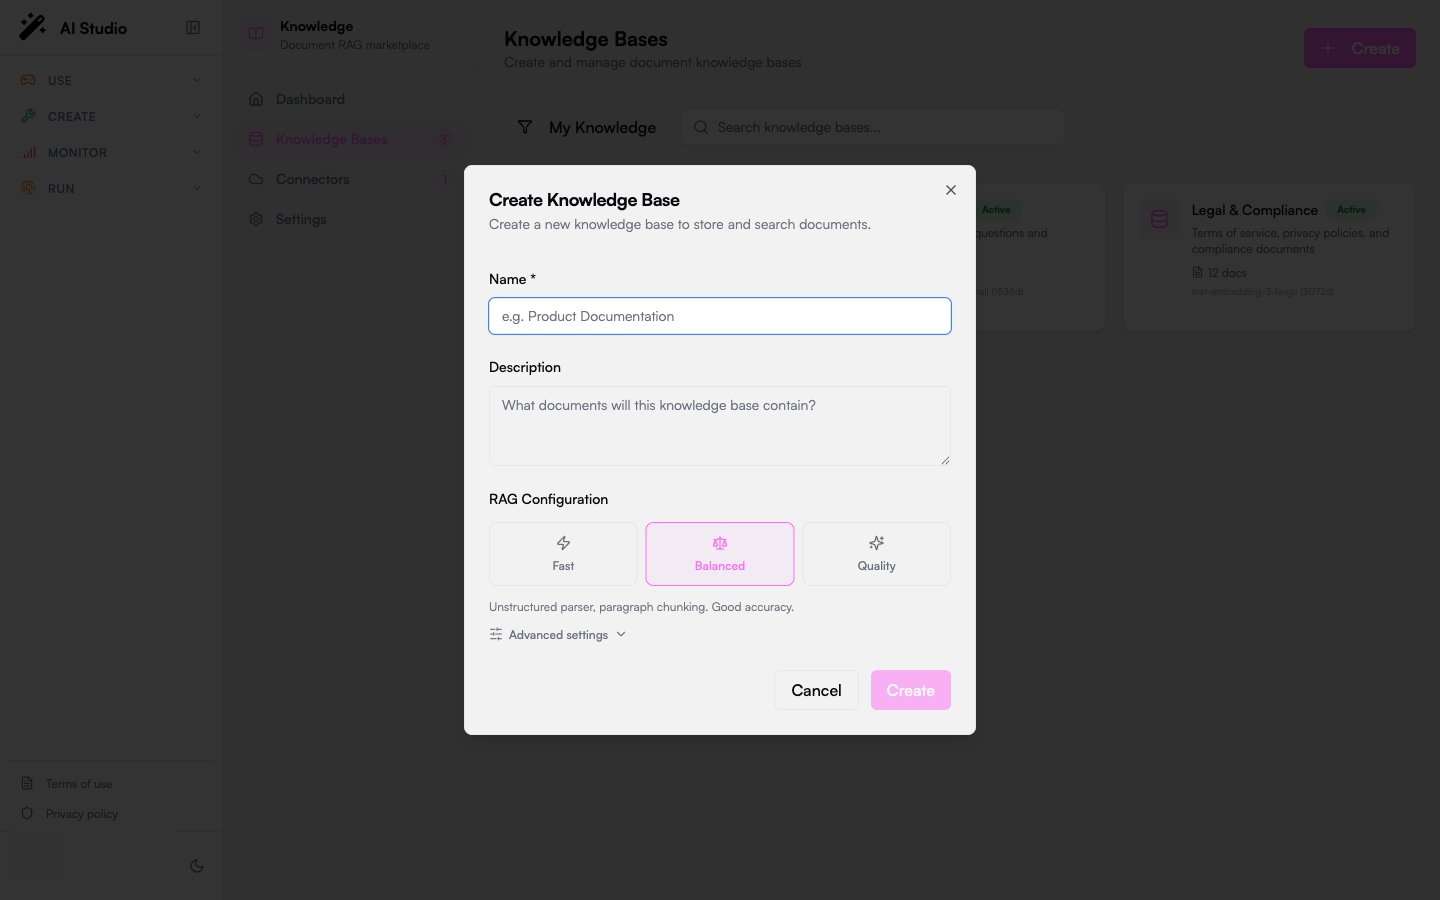
Task: Focus the Description text area
Action: pos(720,426)
